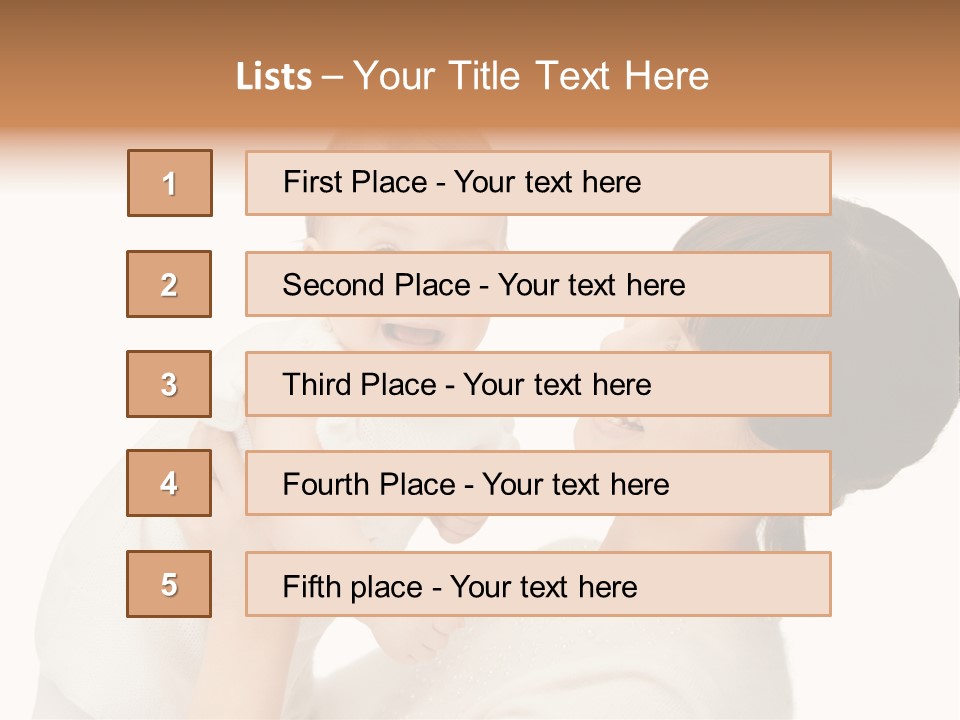This screenshot has height=720, width=960.
Task: Click the 'First Place' text bar
Action: click(538, 183)
